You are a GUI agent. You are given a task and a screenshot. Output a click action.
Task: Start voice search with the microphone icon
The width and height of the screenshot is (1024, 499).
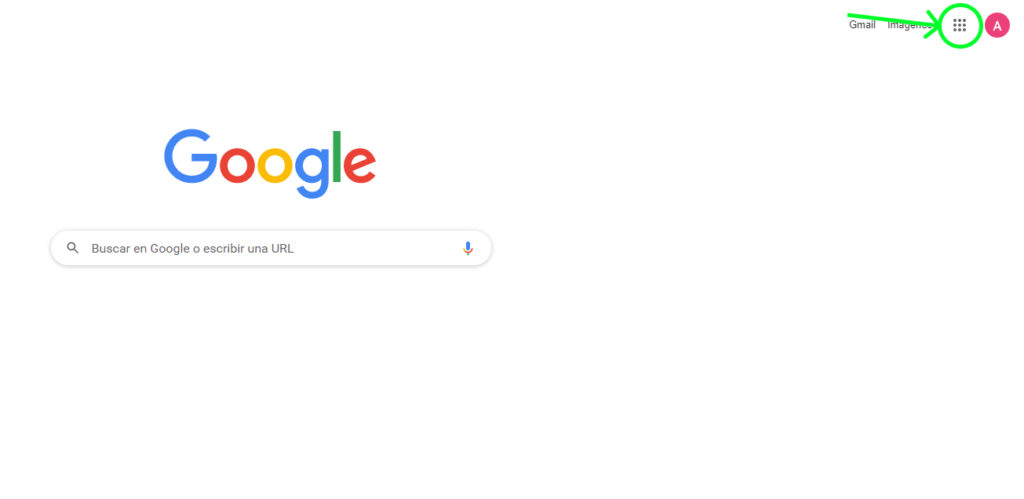468,248
